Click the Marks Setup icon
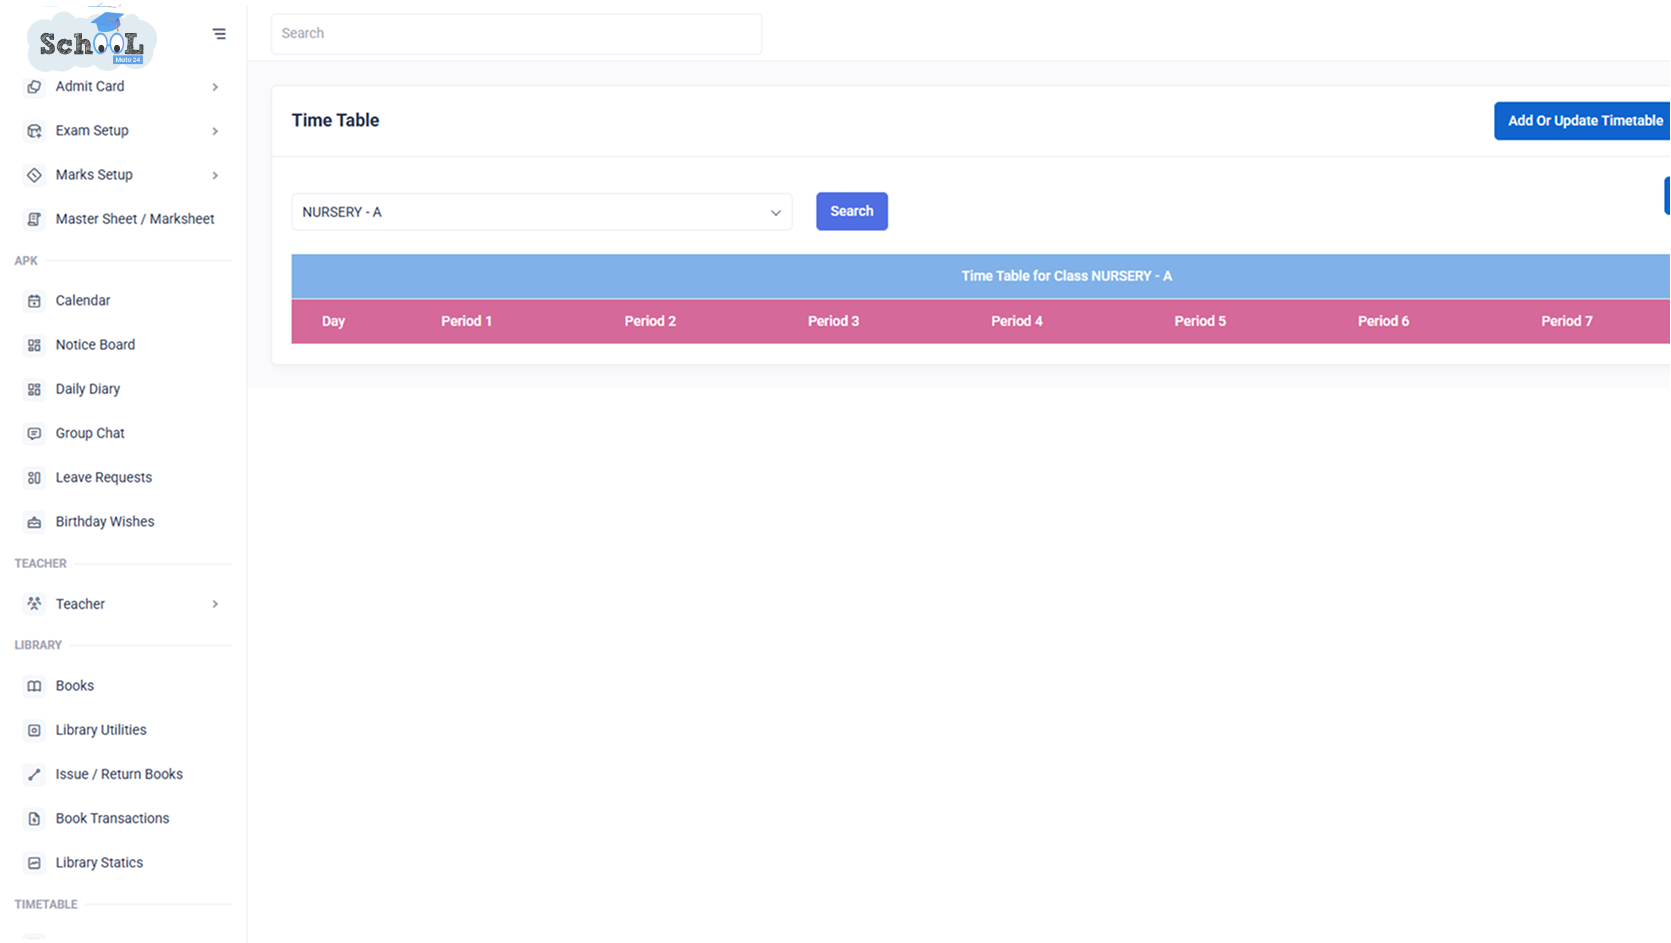 (x=34, y=175)
